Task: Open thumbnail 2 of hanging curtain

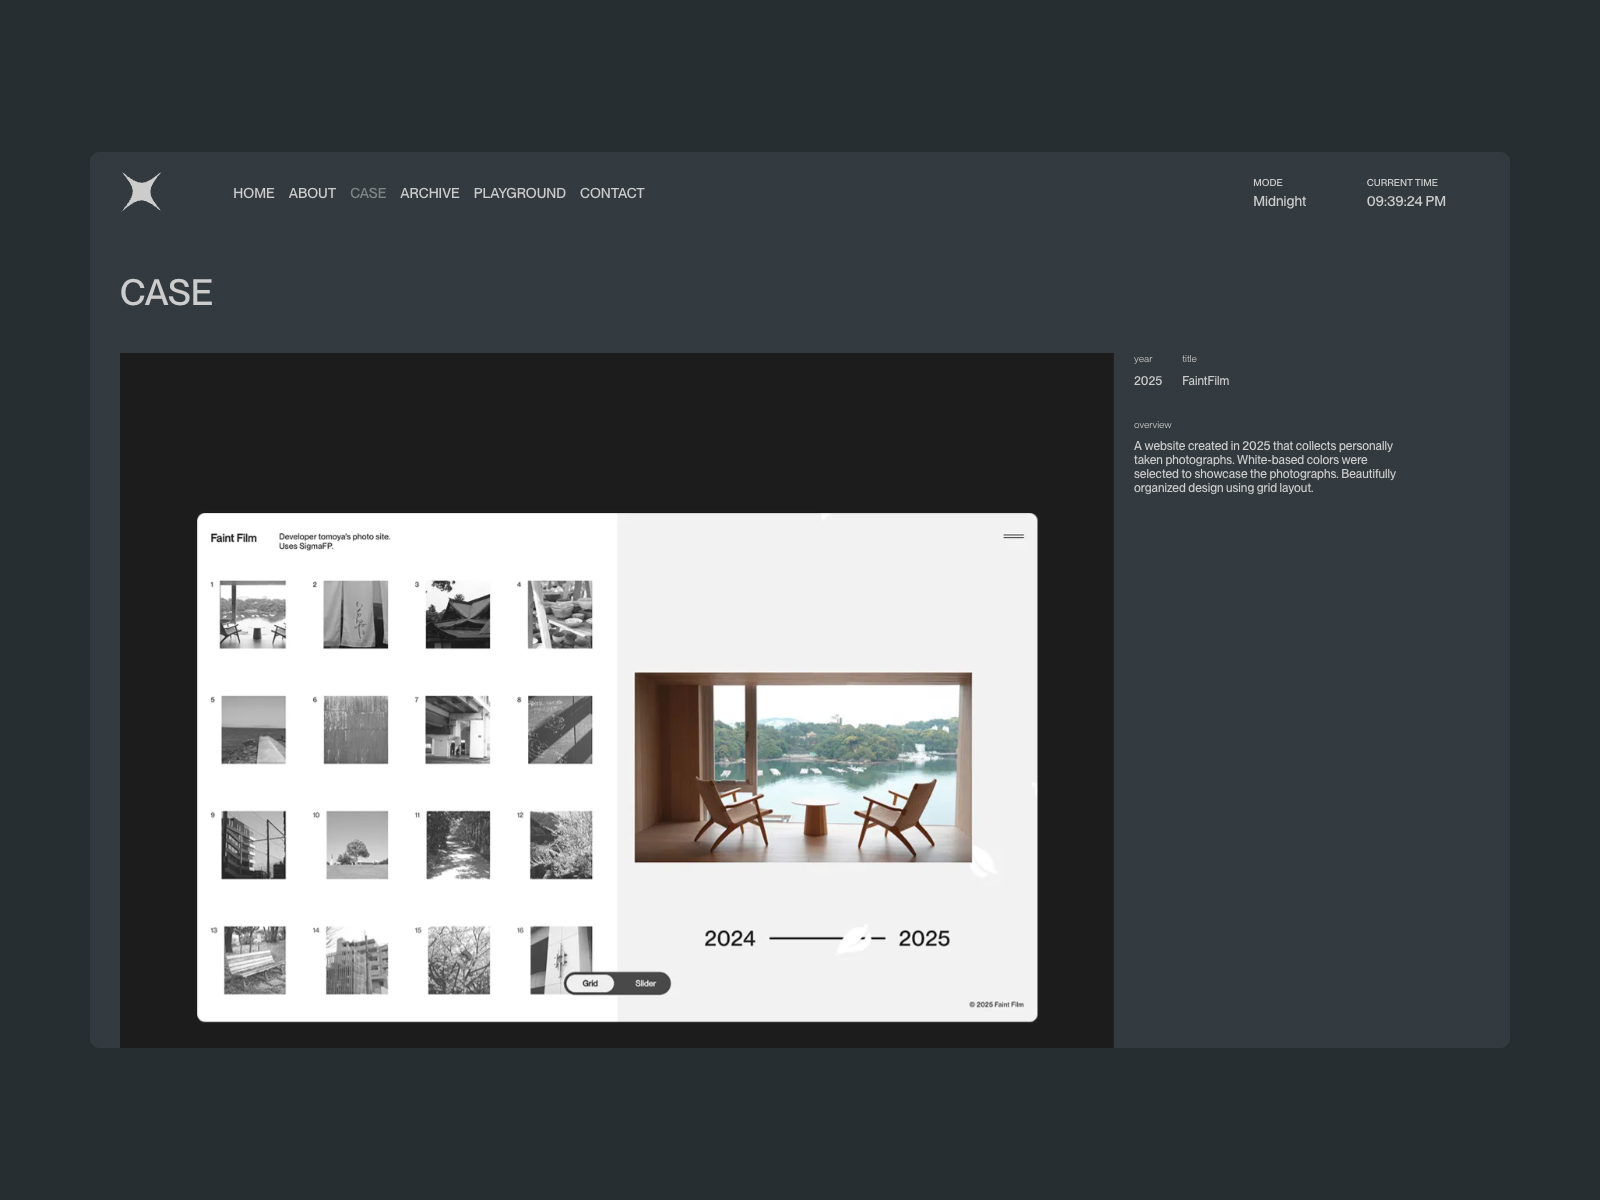Action: point(356,614)
